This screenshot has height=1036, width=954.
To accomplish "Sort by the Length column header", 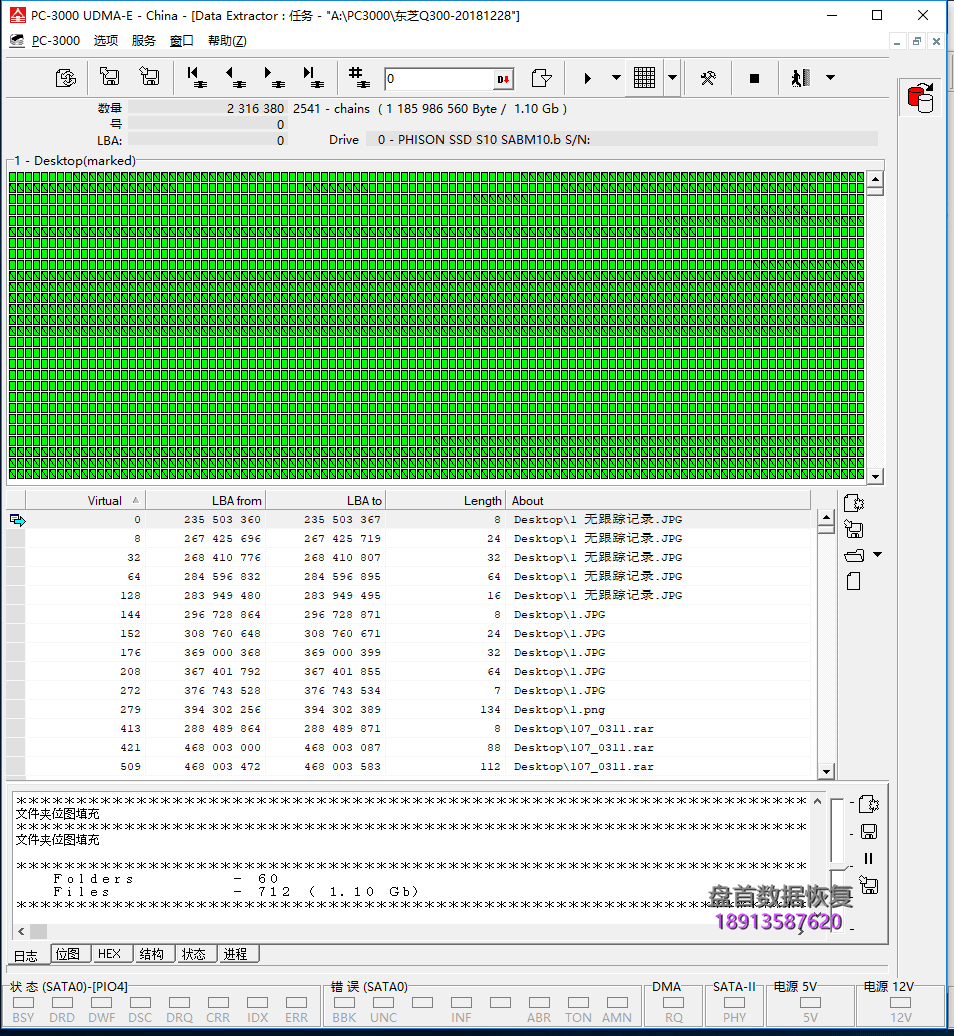I will (x=445, y=500).
